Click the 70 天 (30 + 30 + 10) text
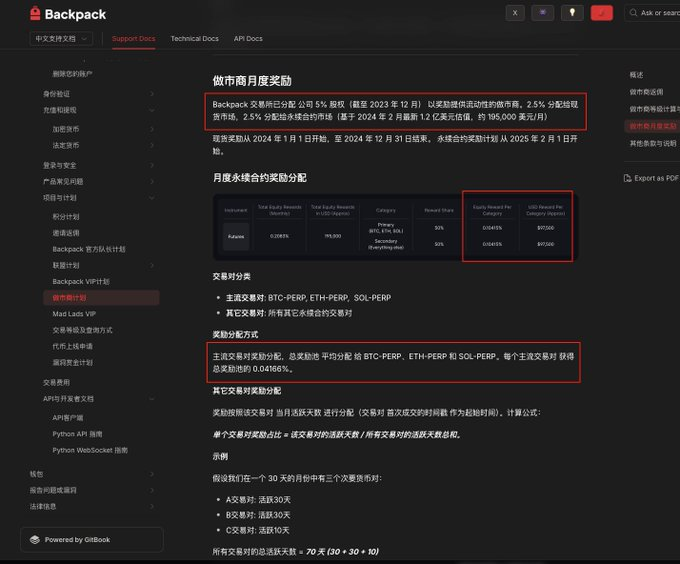Image resolution: width=680 pixels, height=564 pixels. pyautogui.click(x=343, y=552)
